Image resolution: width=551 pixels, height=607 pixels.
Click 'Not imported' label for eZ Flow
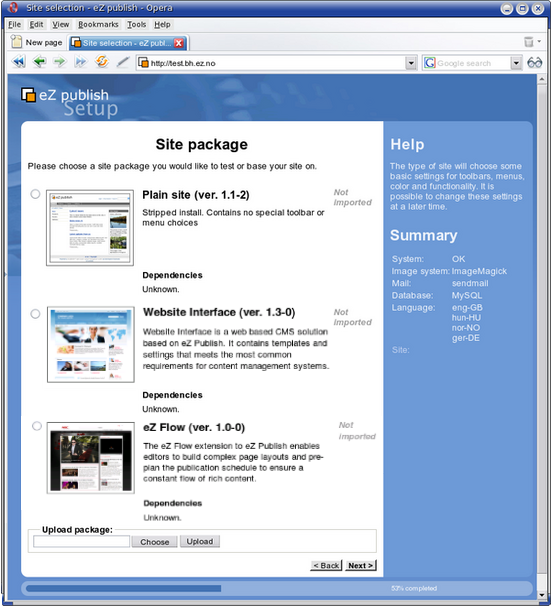point(357,431)
